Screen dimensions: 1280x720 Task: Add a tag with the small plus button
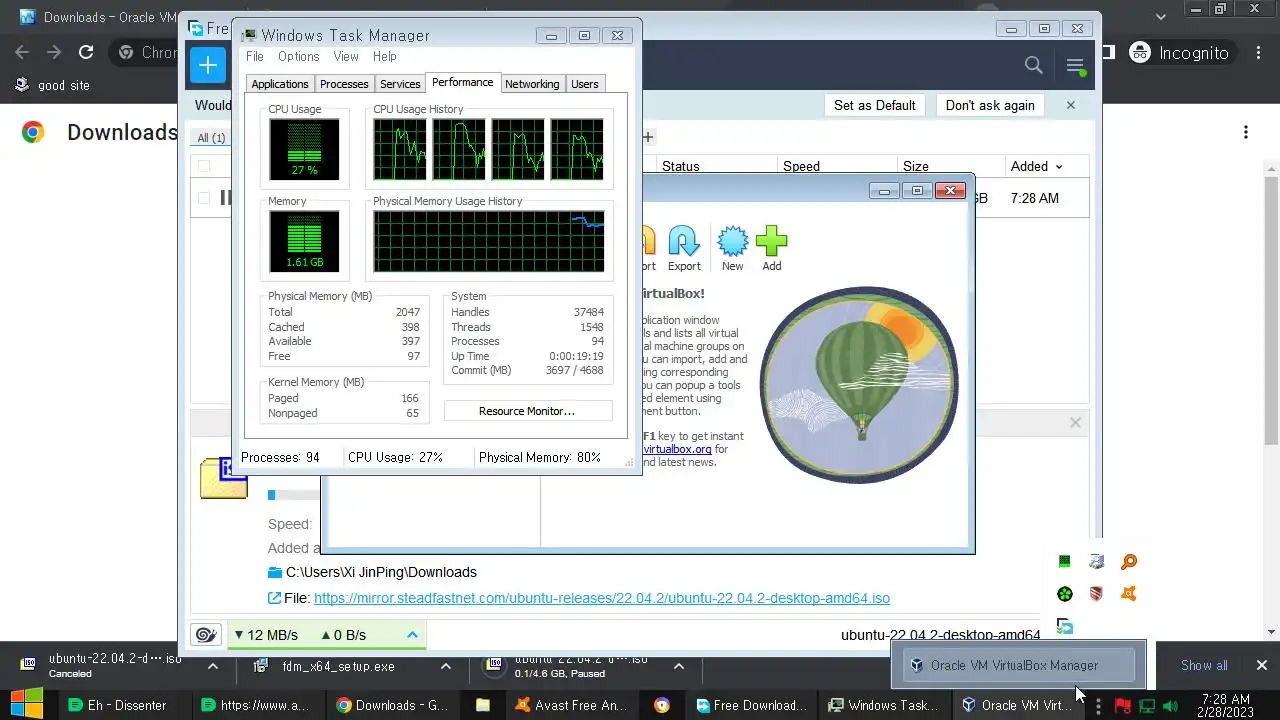648,137
